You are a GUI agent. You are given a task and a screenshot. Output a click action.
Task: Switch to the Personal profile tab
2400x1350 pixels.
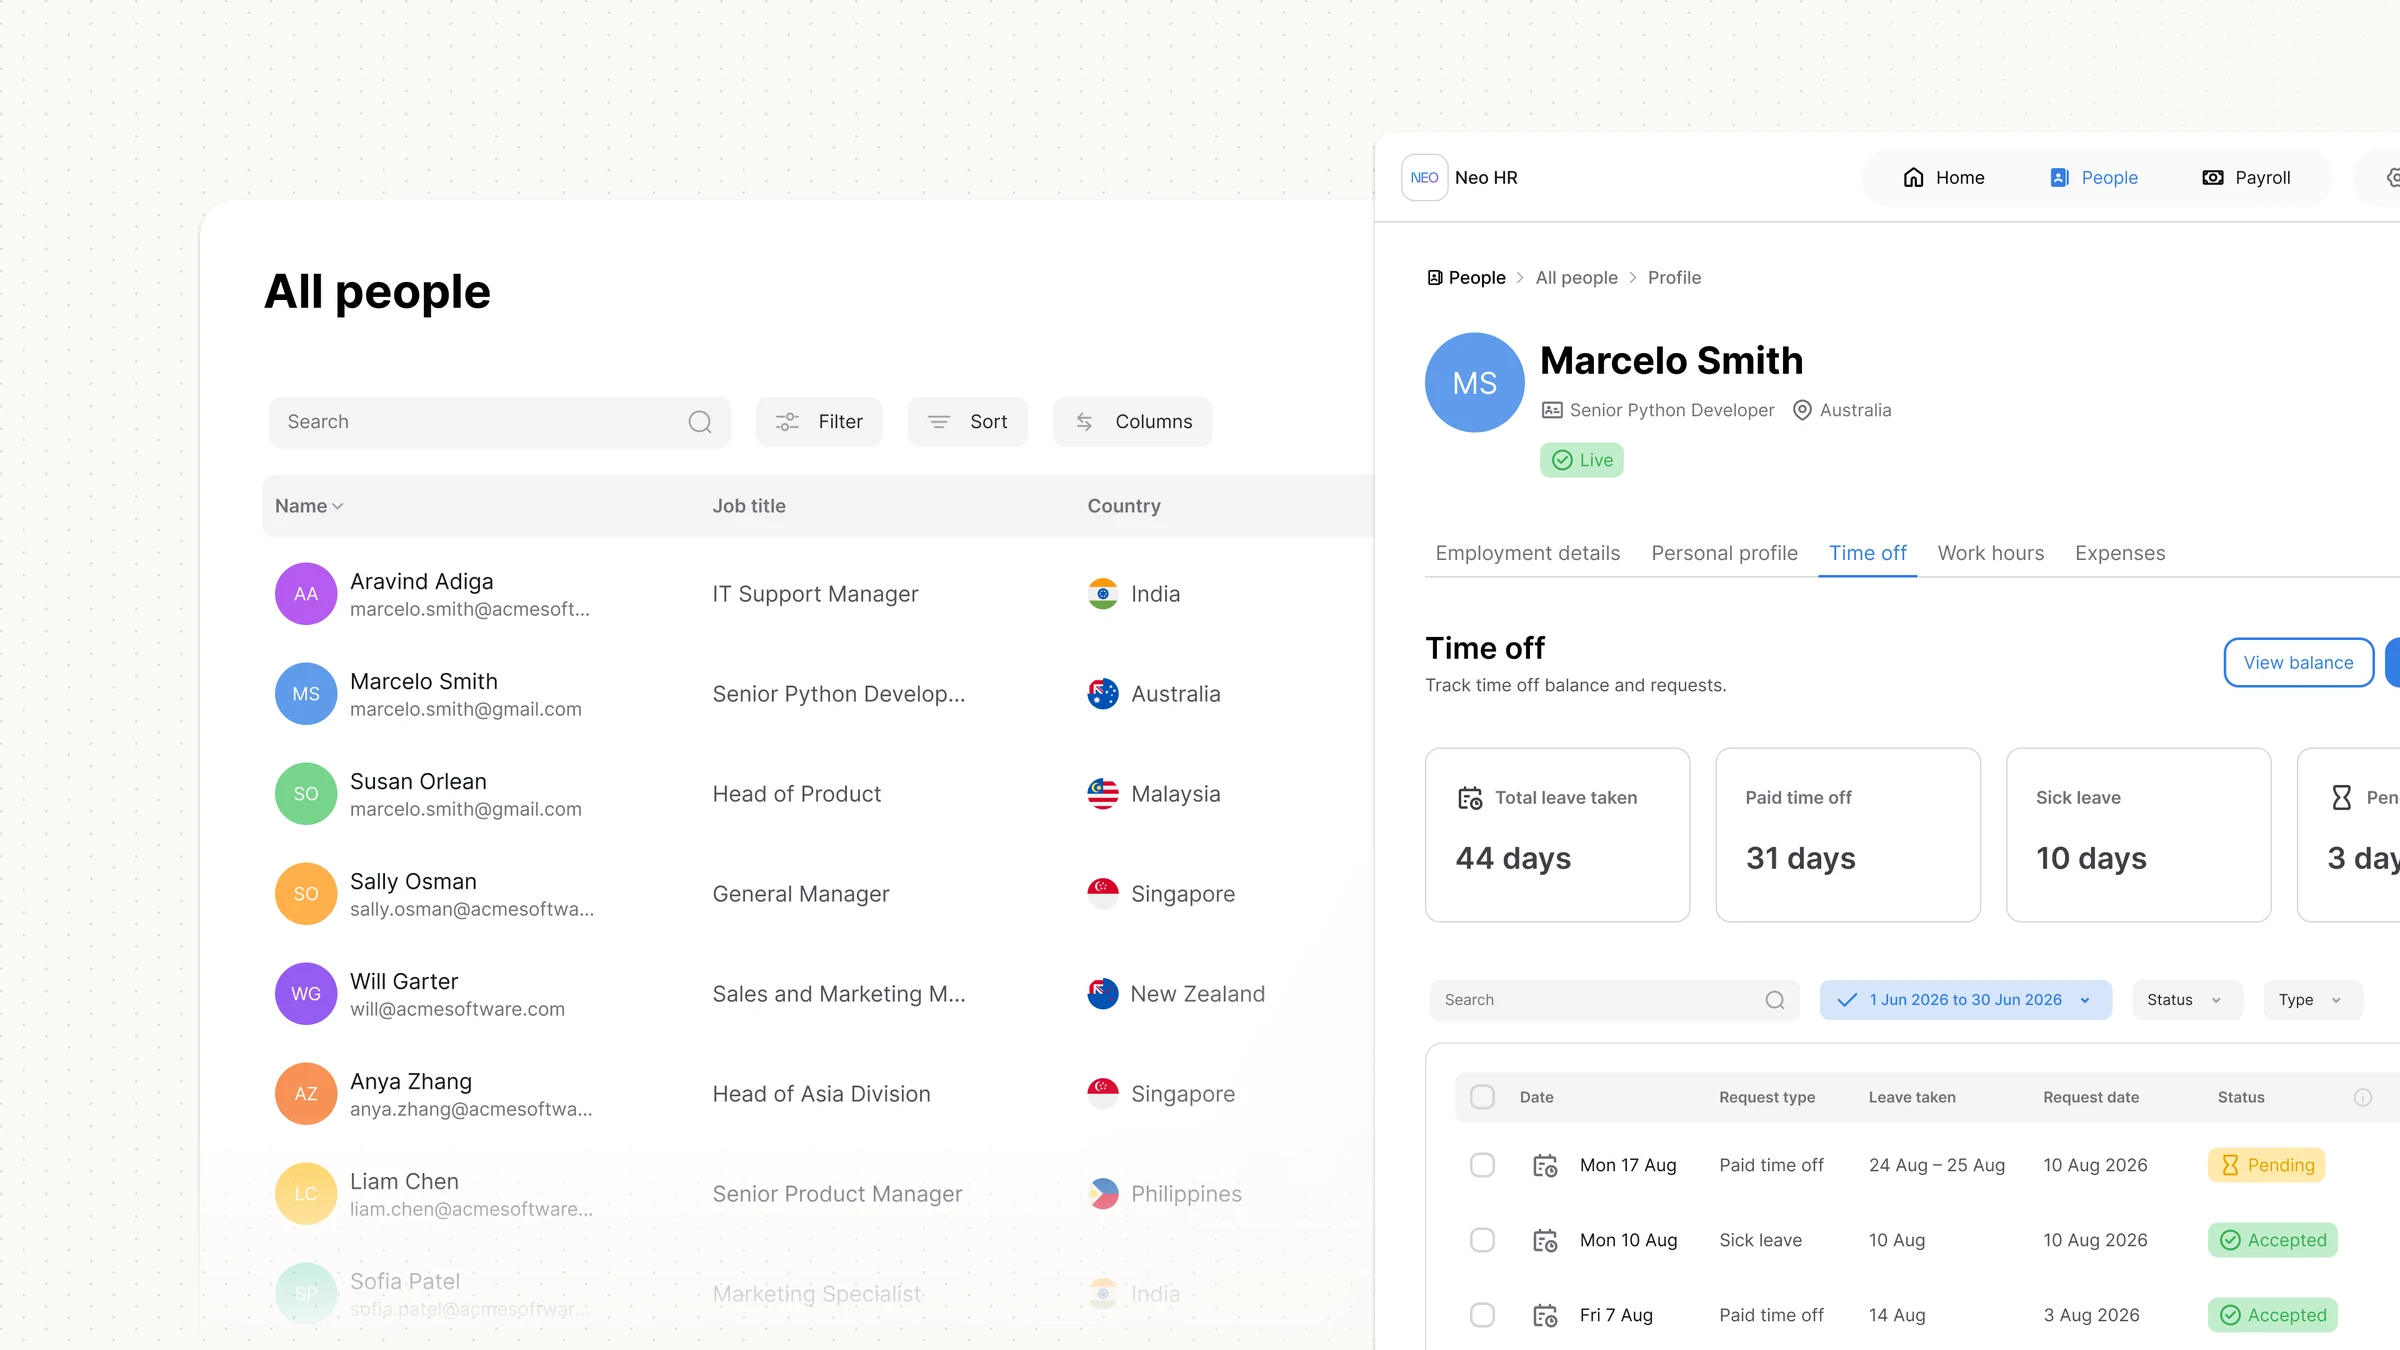click(1724, 554)
